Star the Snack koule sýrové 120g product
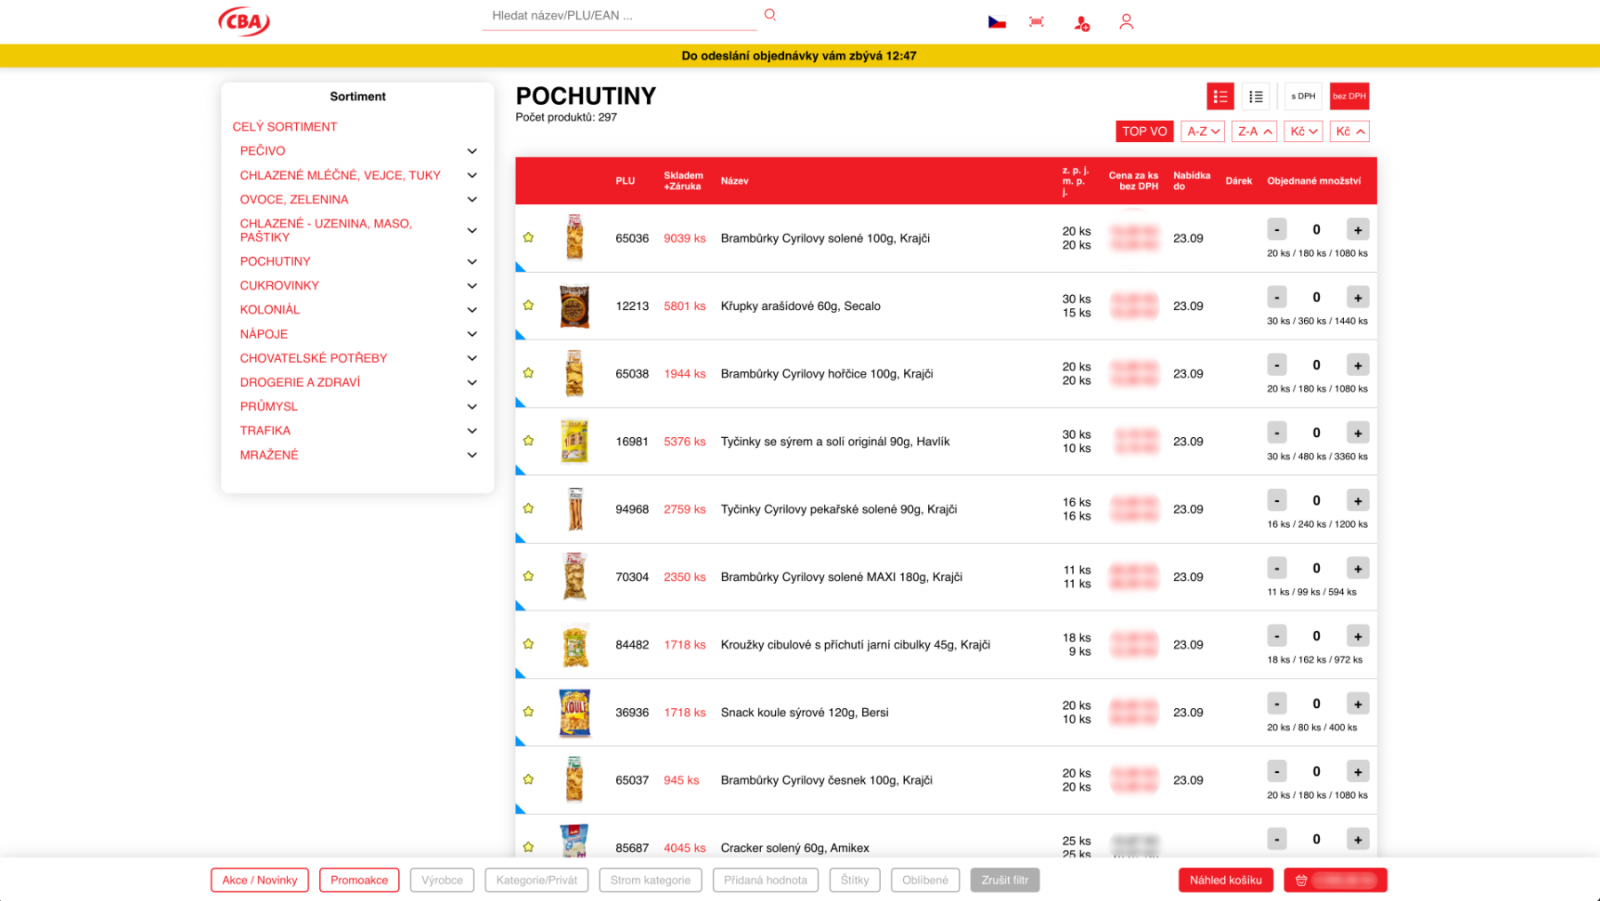1600x901 pixels. pos(528,712)
